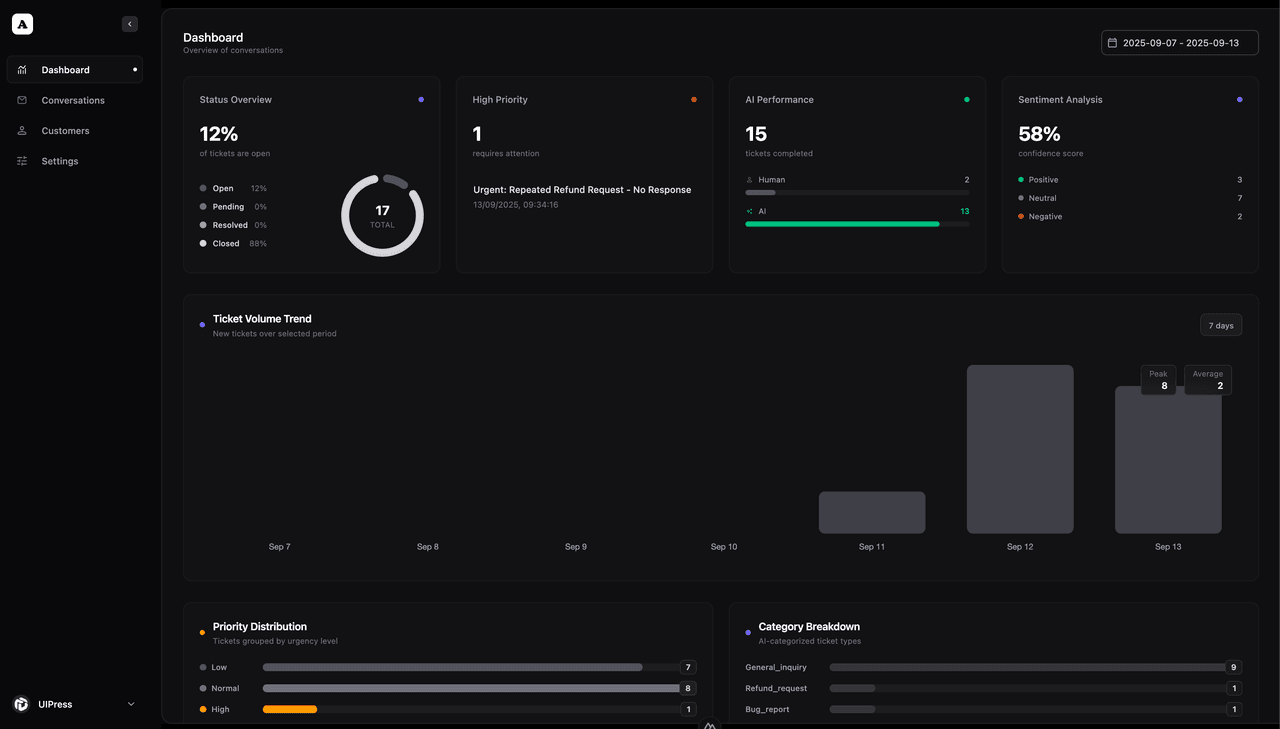Click the Resolved status legend entry
1280x729 pixels.
click(234, 225)
